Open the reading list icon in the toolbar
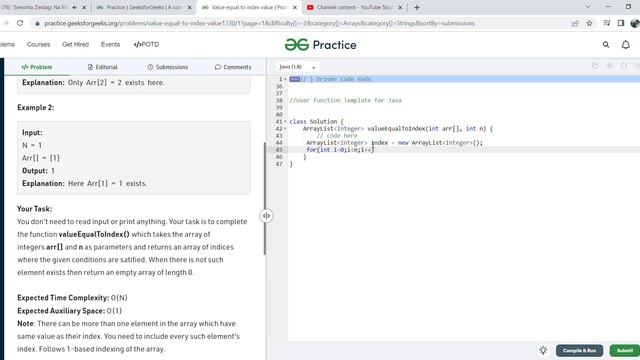This screenshot has width=640, height=360. [607, 23]
